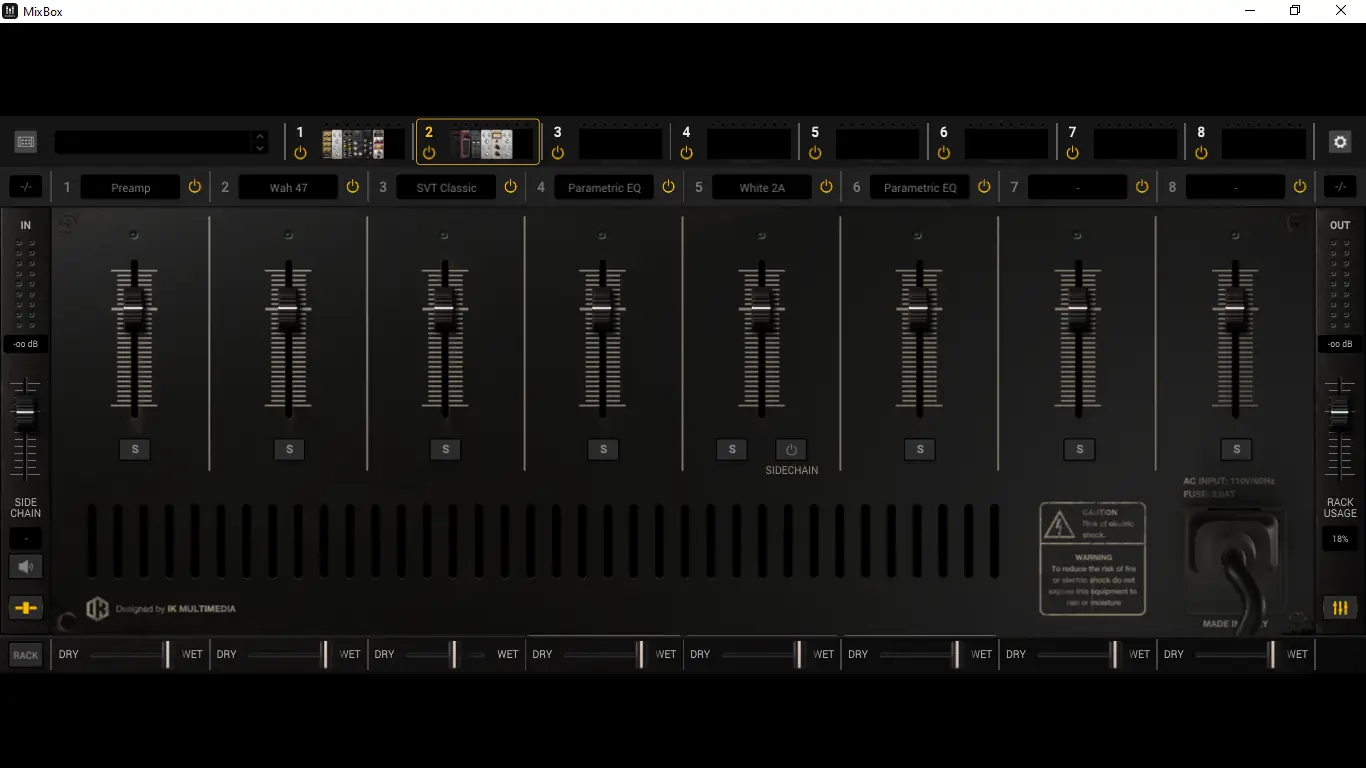Click the yellow pedalboard routing icon bottom left

[x=25, y=607]
